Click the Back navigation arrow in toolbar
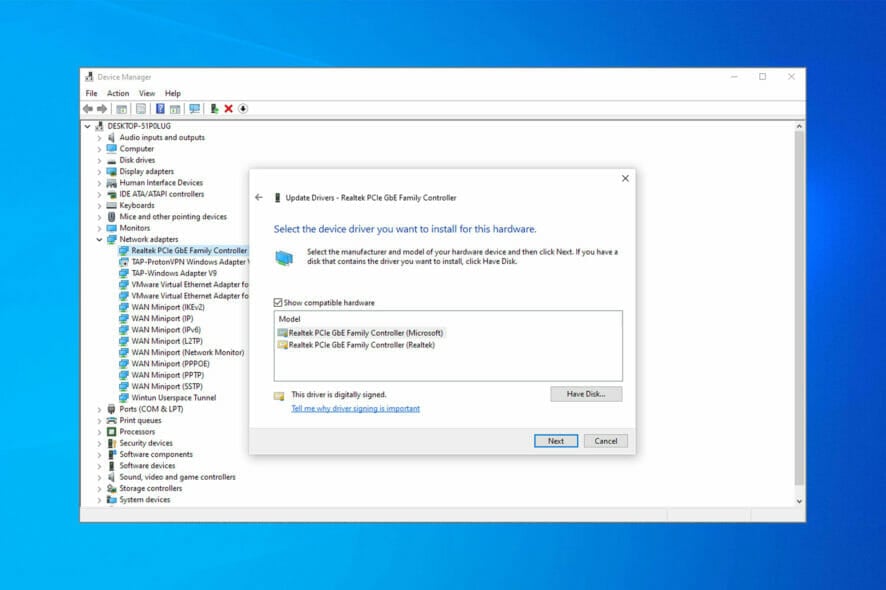Screen dimensions: 886x590 [x=88, y=109]
